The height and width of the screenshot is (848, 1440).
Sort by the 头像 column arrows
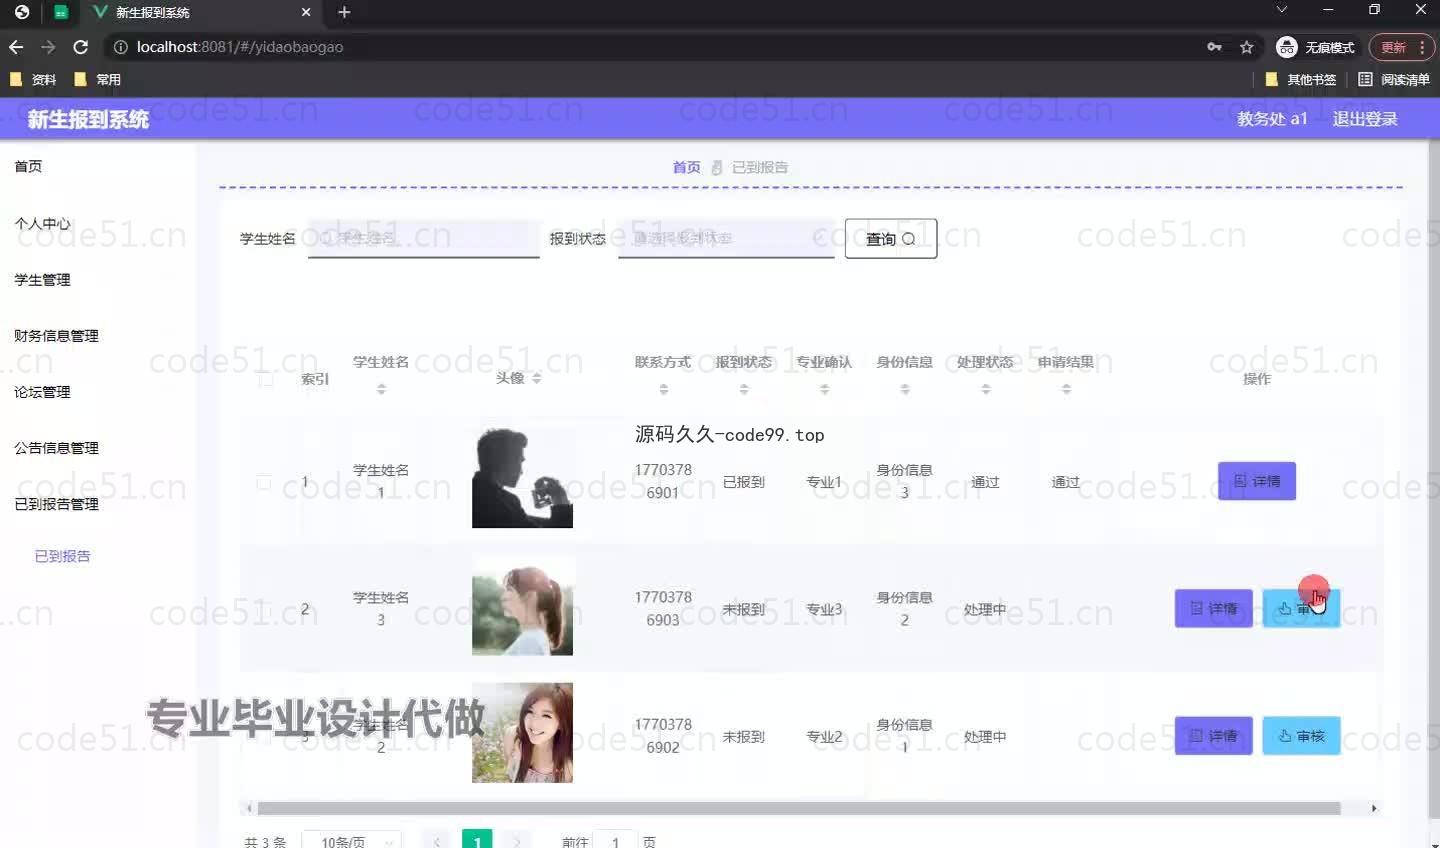click(536, 378)
